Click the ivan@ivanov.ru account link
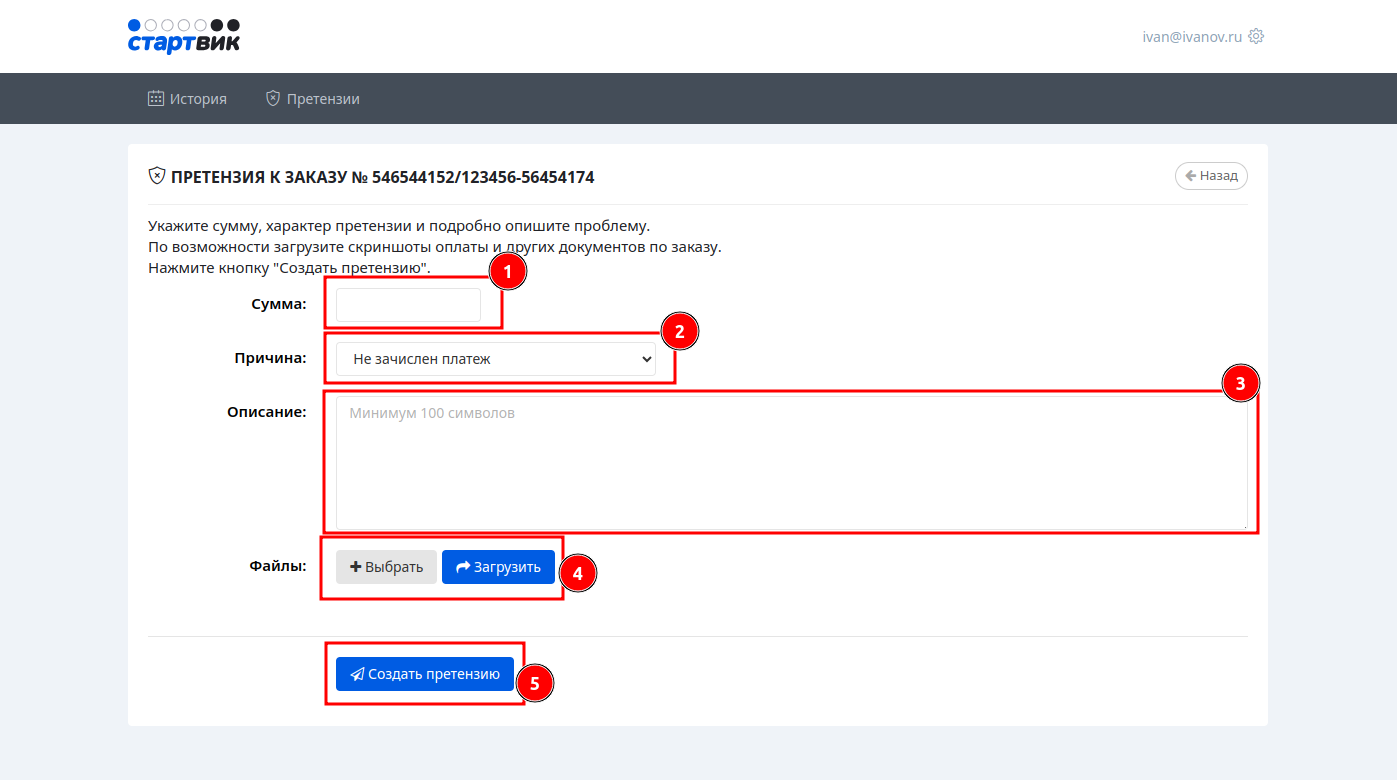 pos(1192,36)
